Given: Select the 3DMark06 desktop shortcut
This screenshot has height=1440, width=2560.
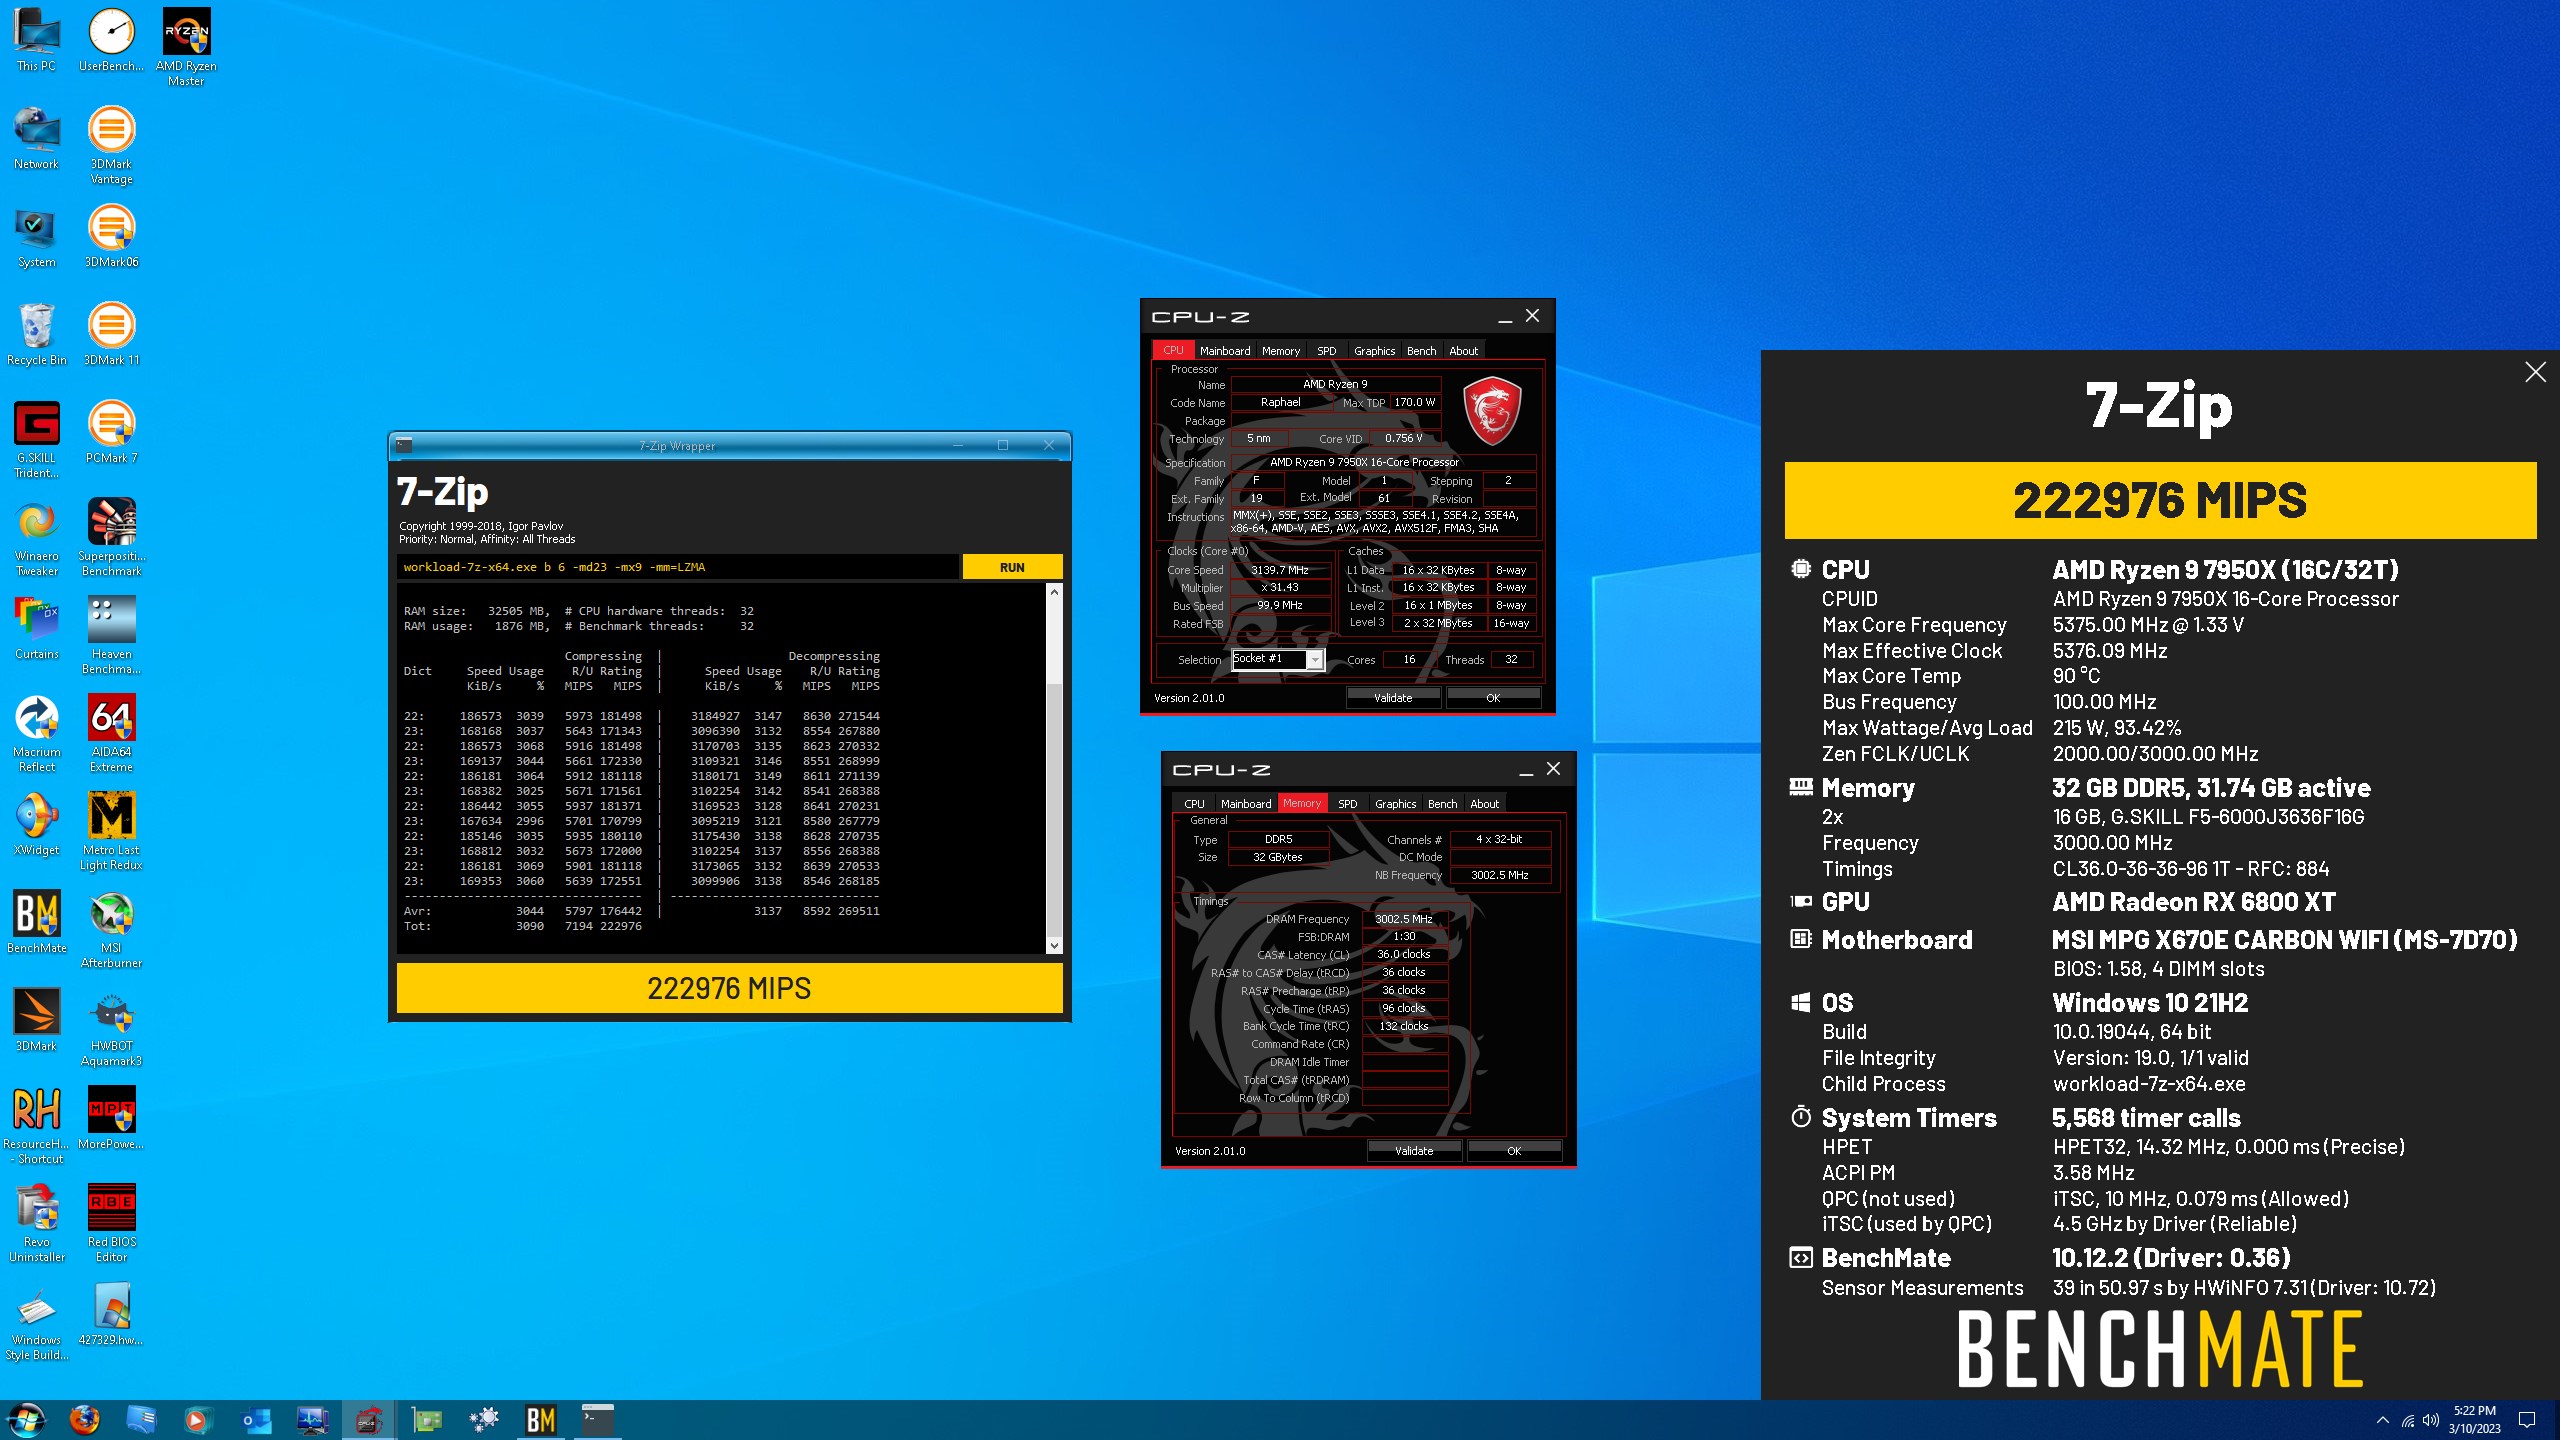Looking at the screenshot, I should (111, 237).
